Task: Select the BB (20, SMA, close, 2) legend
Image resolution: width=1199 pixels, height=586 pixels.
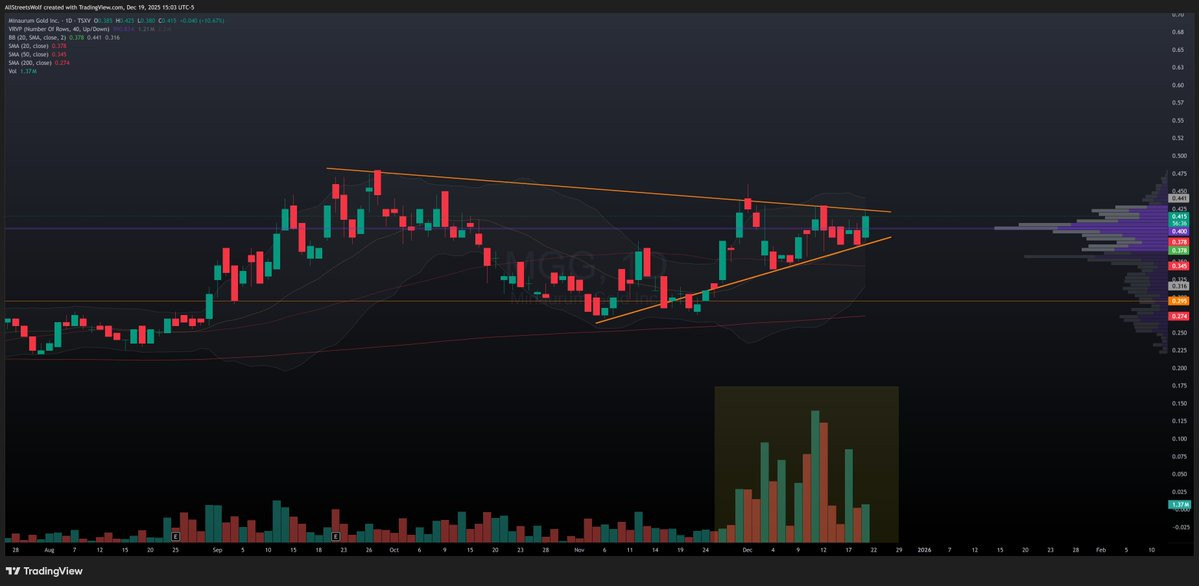Action: [x=62, y=37]
